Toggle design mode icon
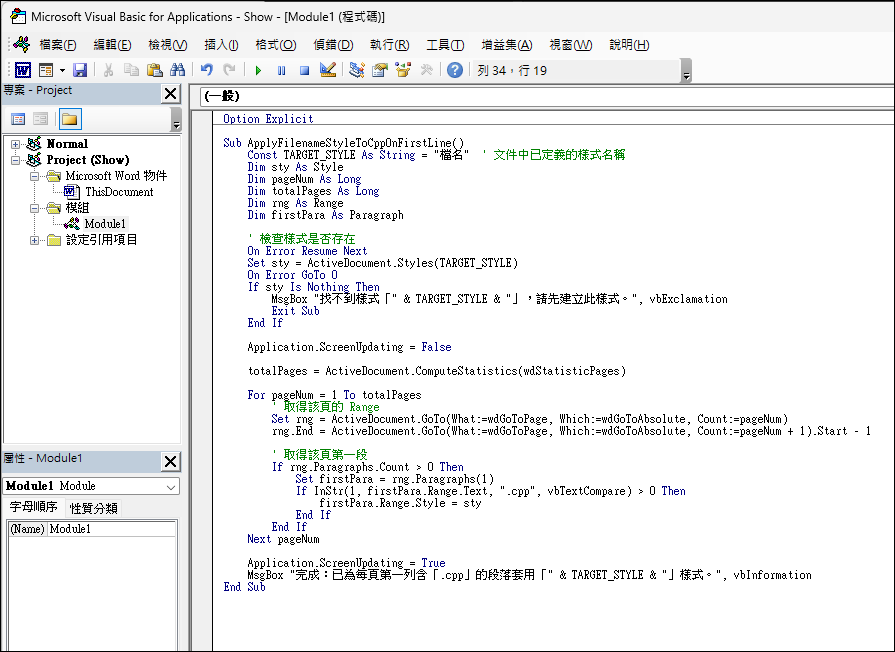 (x=327, y=70)
